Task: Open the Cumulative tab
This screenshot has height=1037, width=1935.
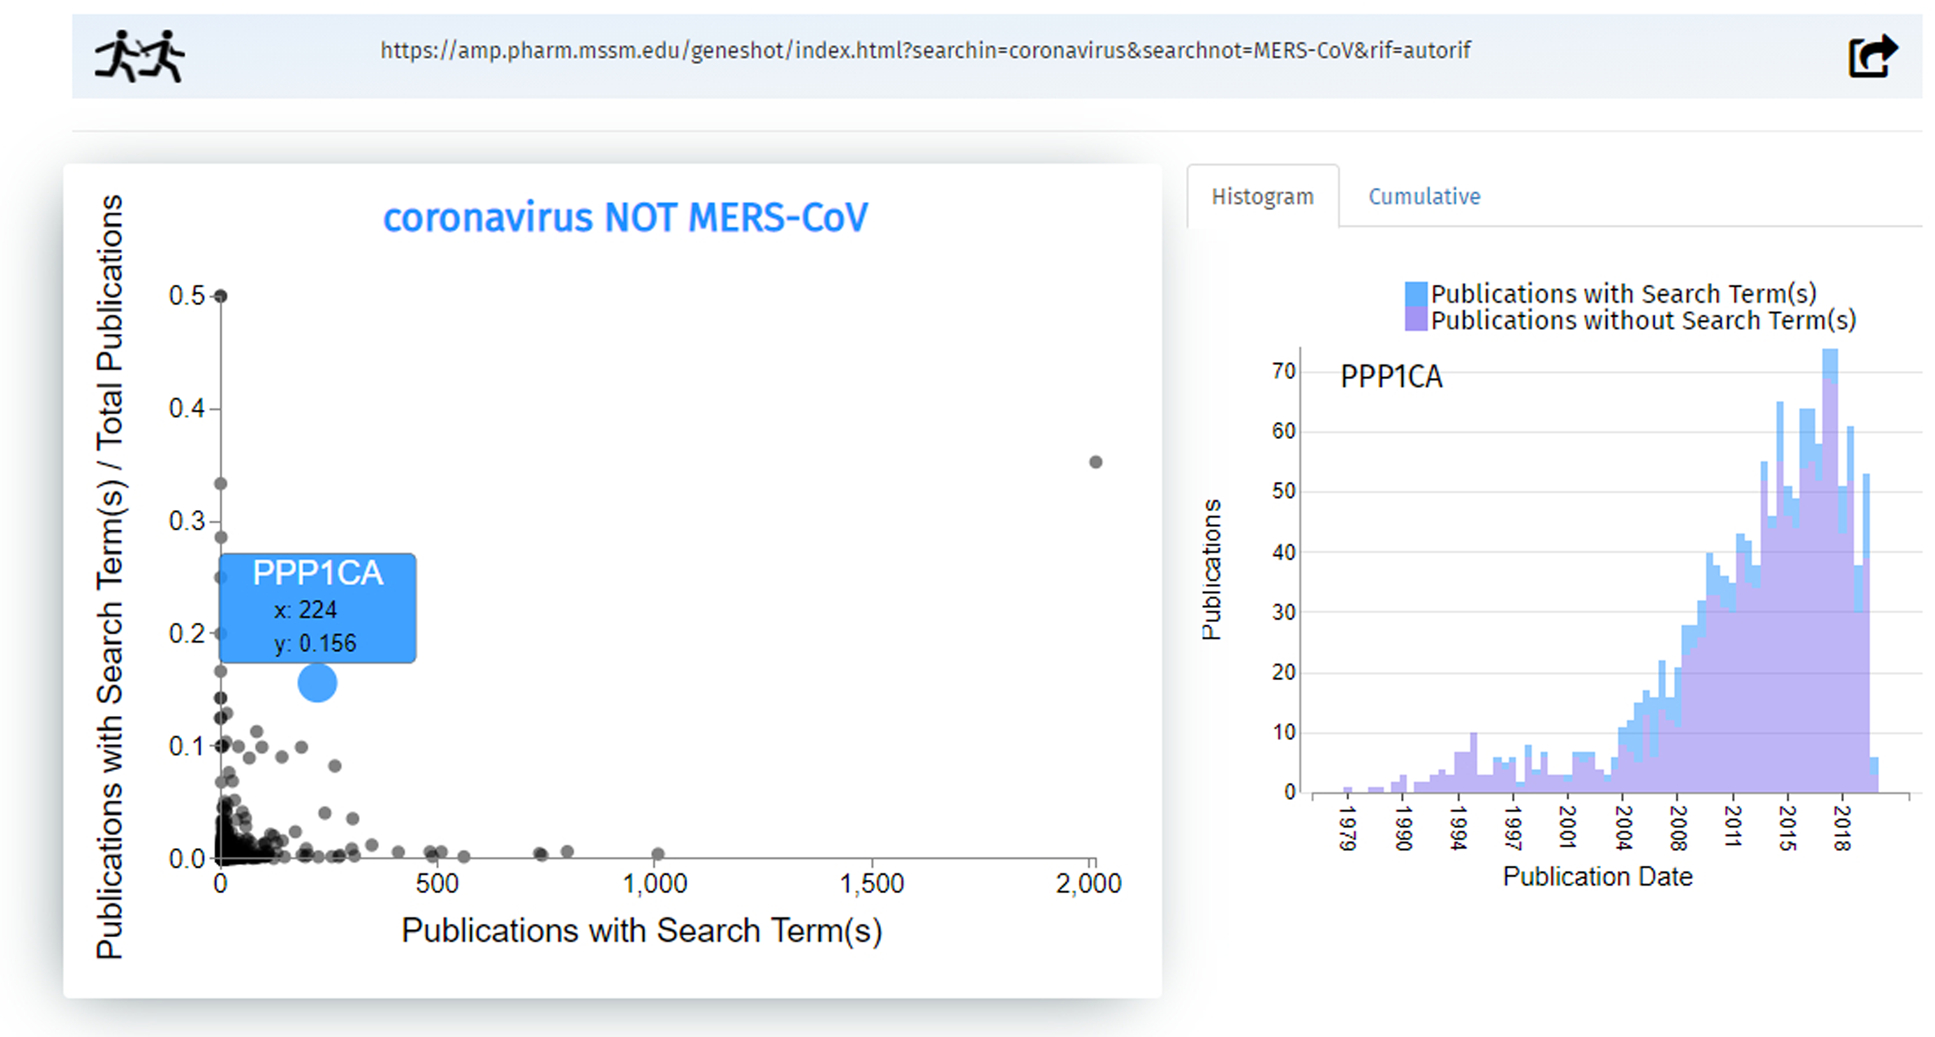Action: [1424, 196]
